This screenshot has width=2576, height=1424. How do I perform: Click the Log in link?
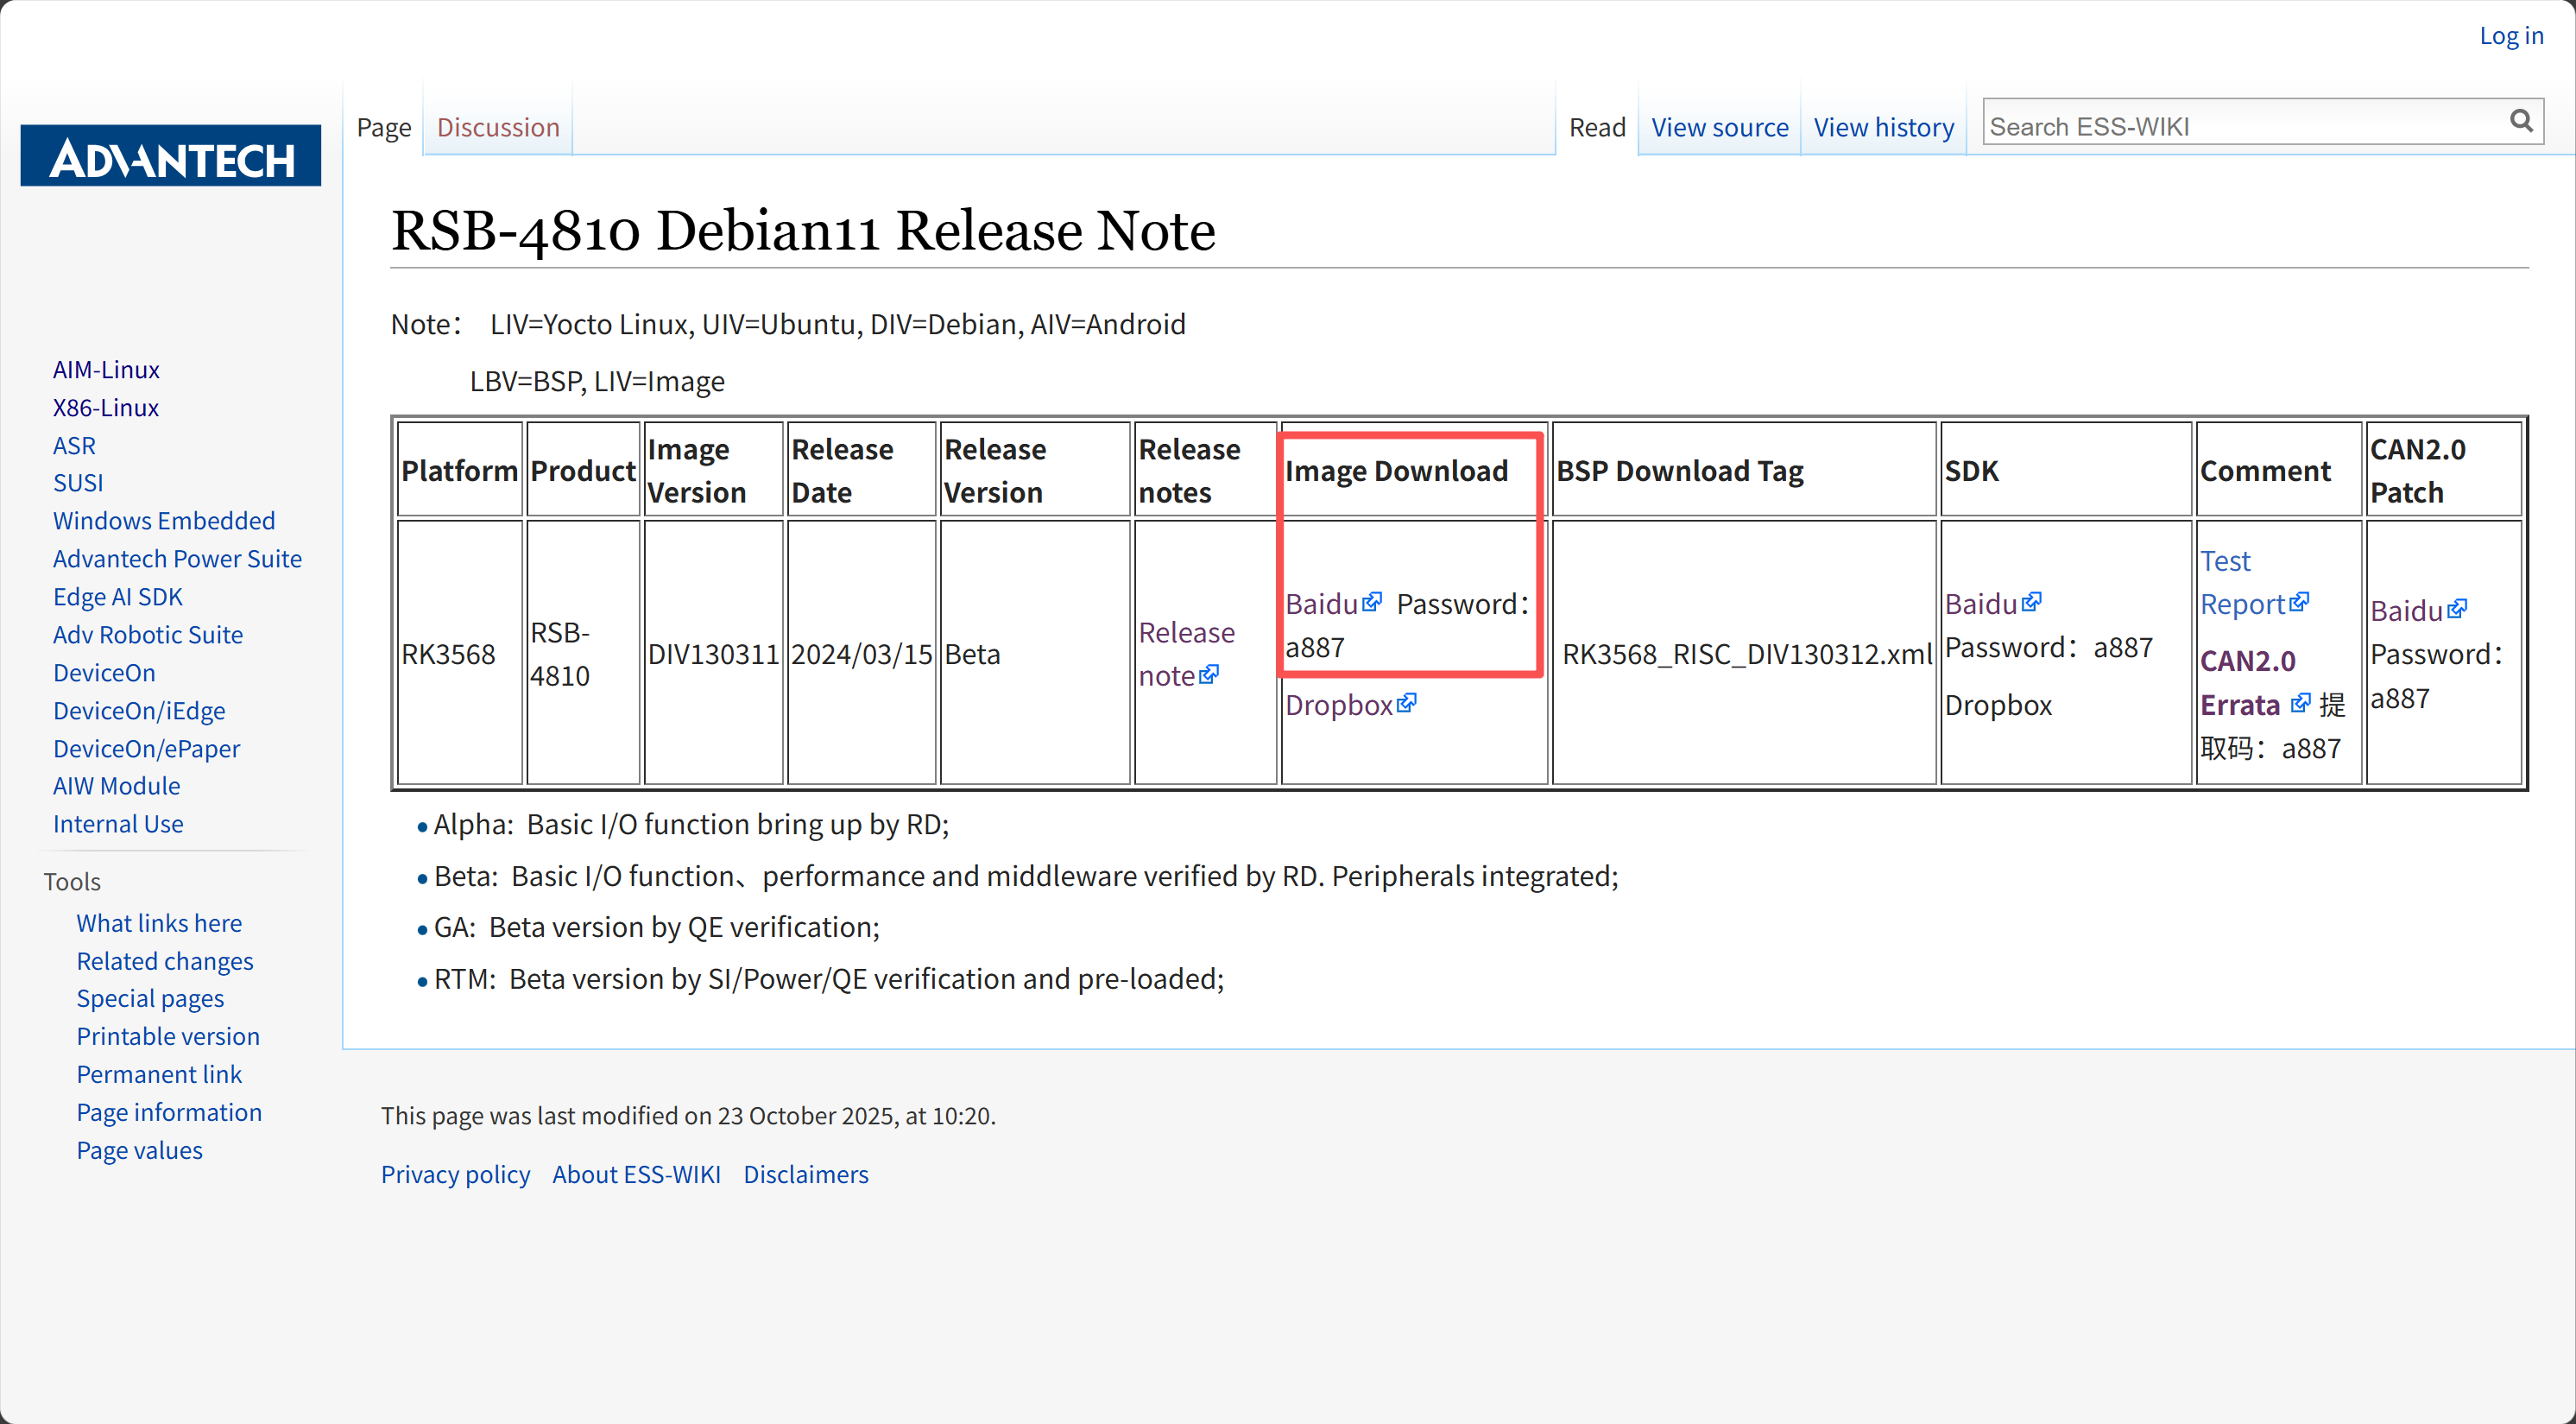pos(2510,36)
